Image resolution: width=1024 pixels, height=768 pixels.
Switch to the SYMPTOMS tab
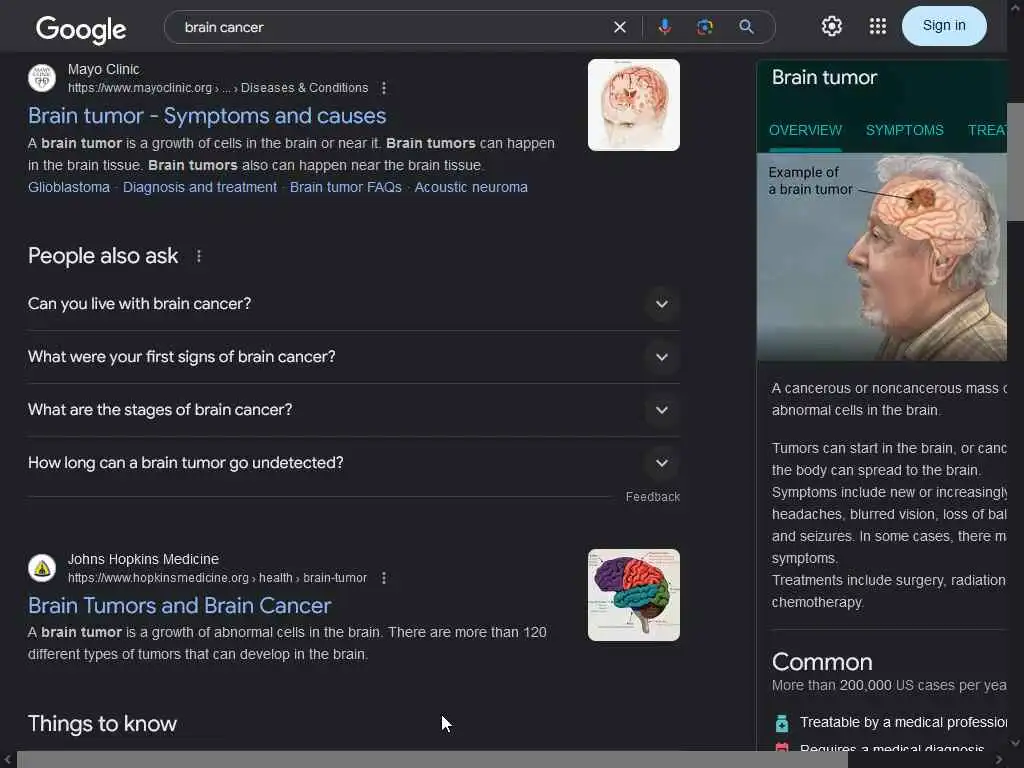904,130
